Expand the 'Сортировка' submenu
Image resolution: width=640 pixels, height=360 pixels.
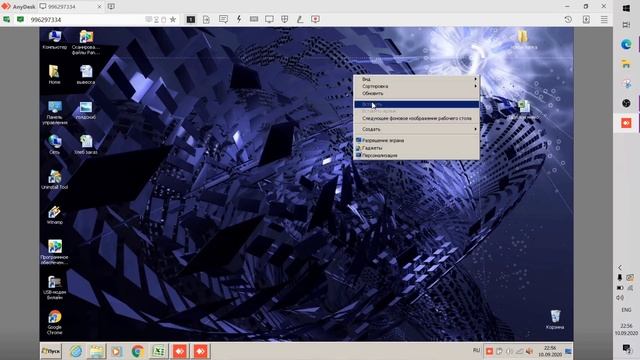(x=416, y=86)
